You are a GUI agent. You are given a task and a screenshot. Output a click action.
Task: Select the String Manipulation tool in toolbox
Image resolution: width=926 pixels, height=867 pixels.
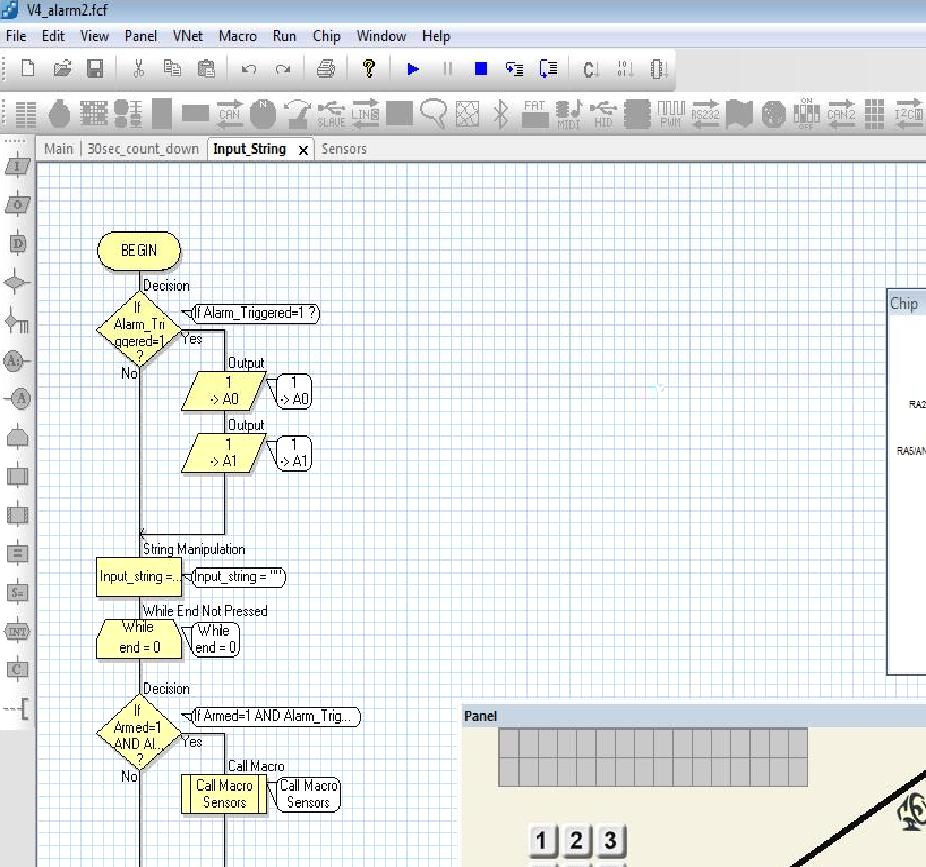click(17, 592)
